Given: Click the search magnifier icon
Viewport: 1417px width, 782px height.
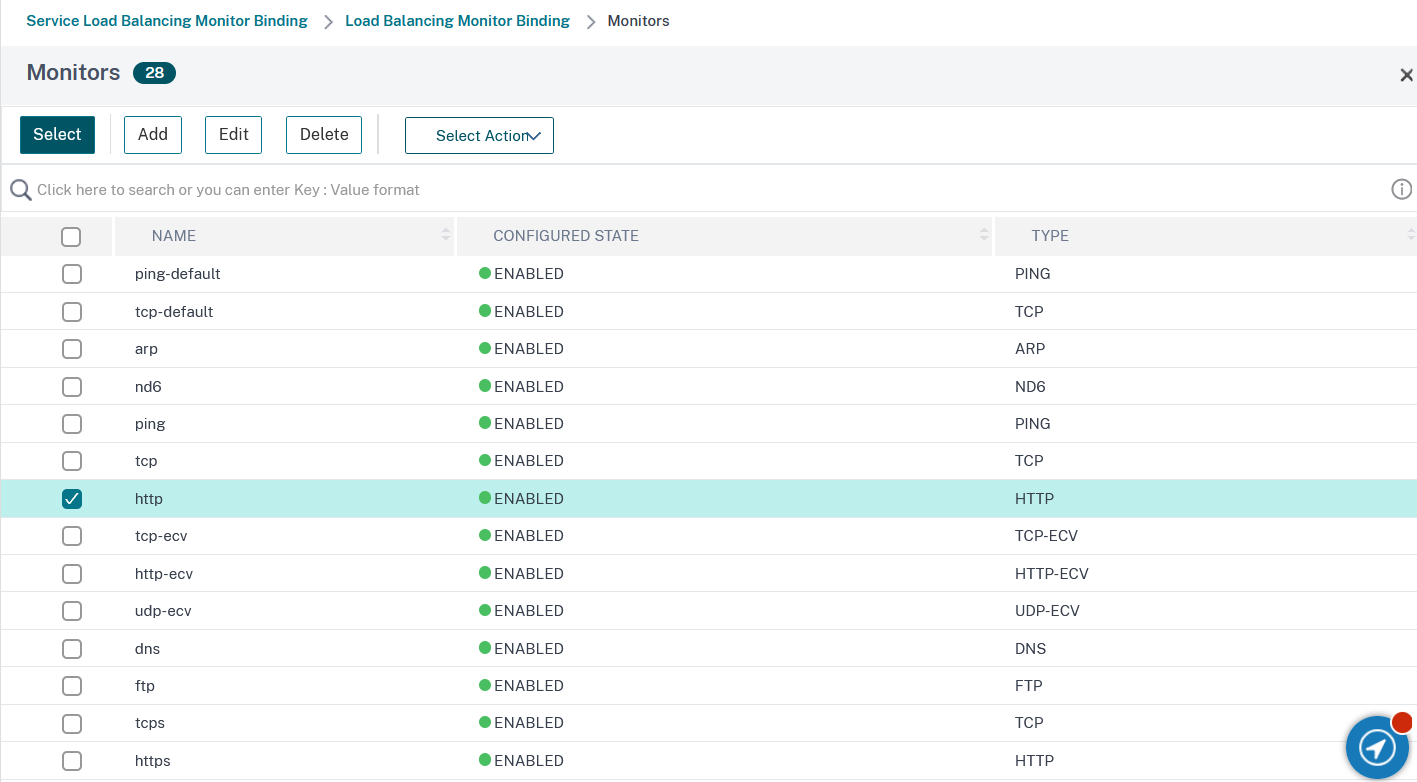Looking at the screenshot, I should tap(20, 190).
